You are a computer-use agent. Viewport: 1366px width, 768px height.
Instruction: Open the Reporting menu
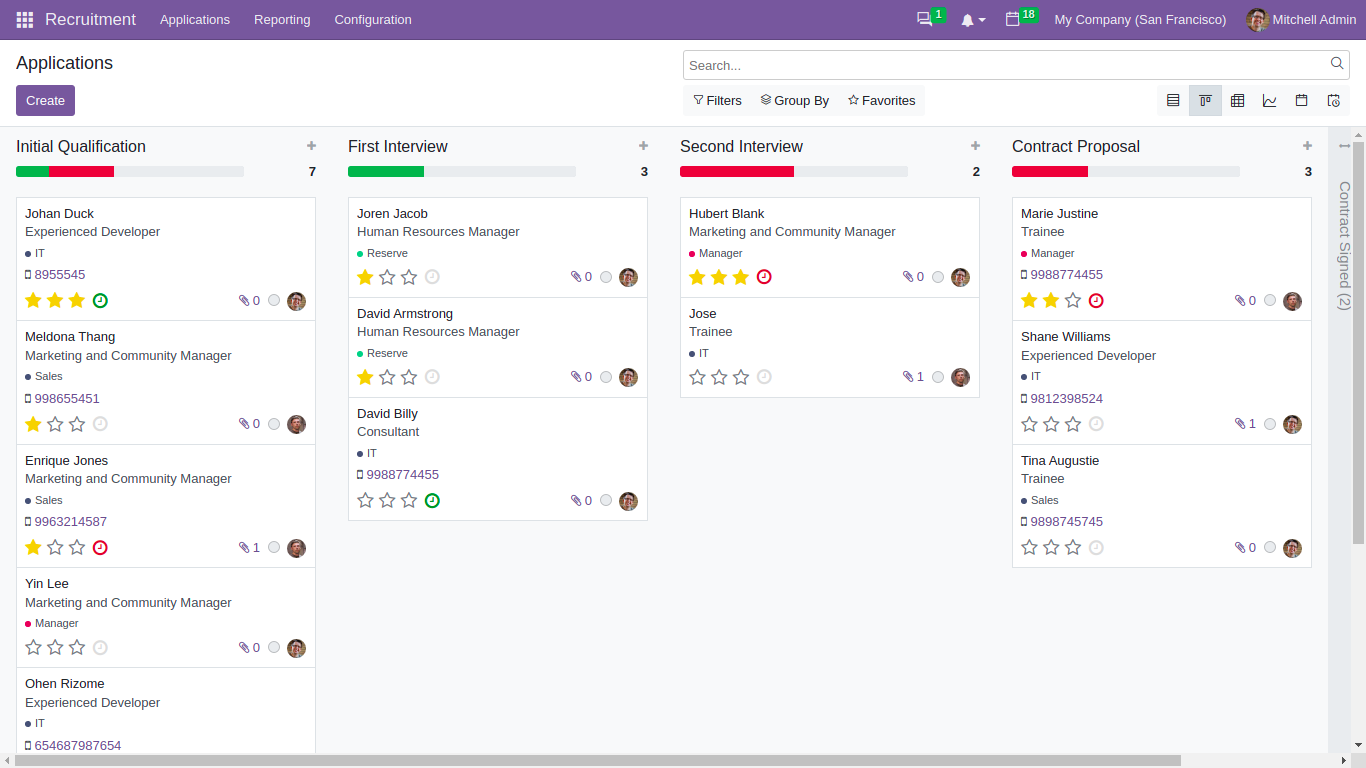tap(282, 19)
